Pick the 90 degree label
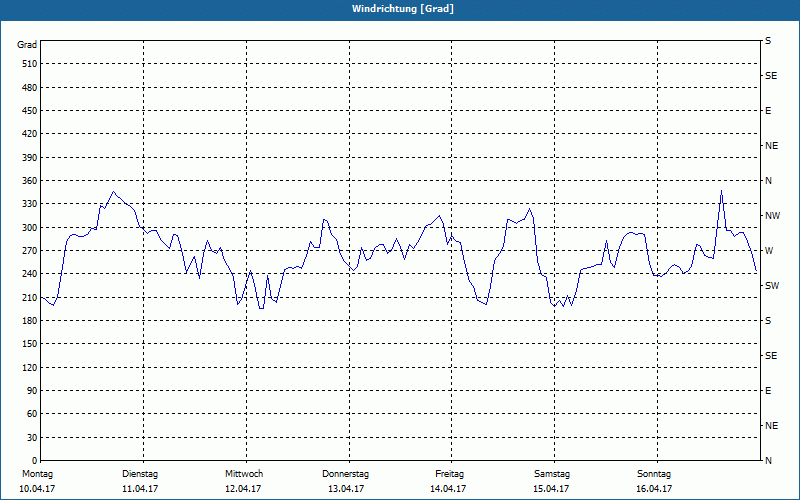The height and width of the screenshot is (500, 800). (32, 391)
